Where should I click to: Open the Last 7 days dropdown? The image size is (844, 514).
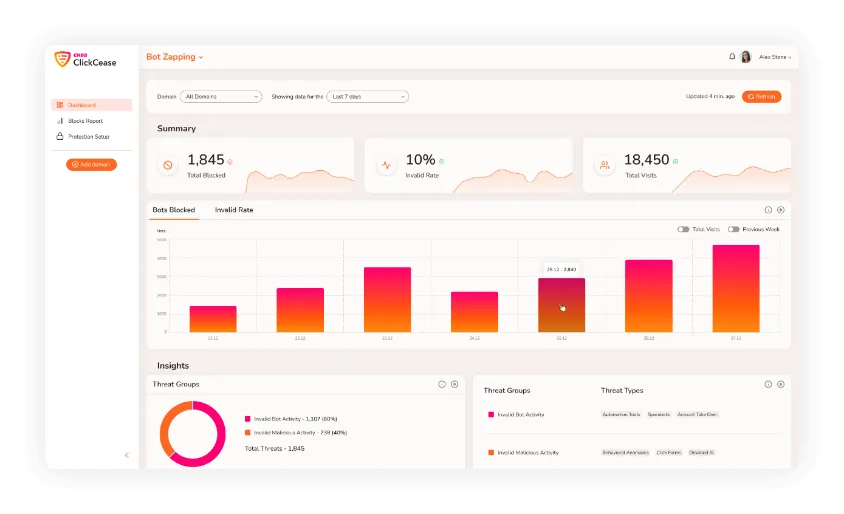coord(368,96)
